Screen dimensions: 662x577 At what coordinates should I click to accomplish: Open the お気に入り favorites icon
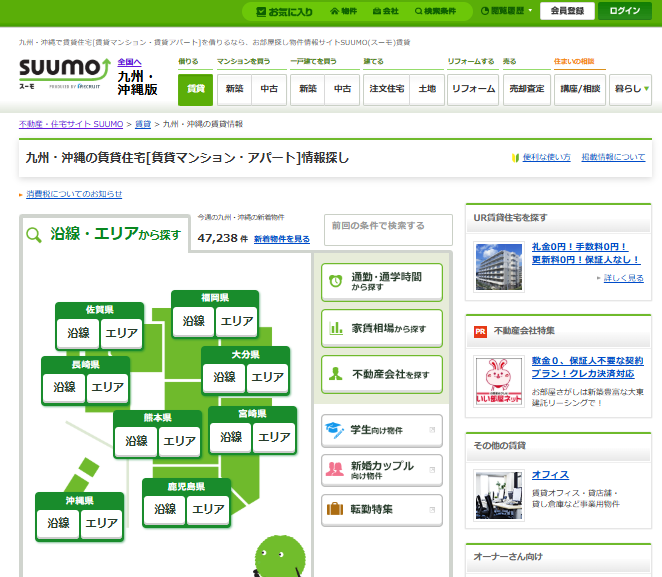click(261, 12)
